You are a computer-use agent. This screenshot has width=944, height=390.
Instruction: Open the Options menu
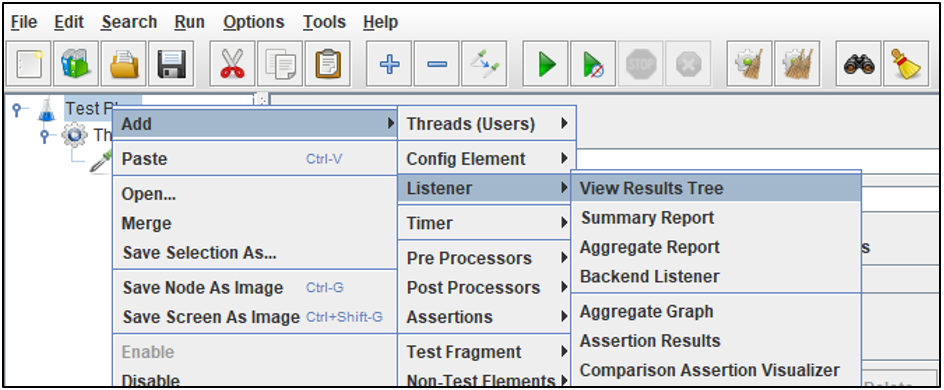click(x=253, y=22)
